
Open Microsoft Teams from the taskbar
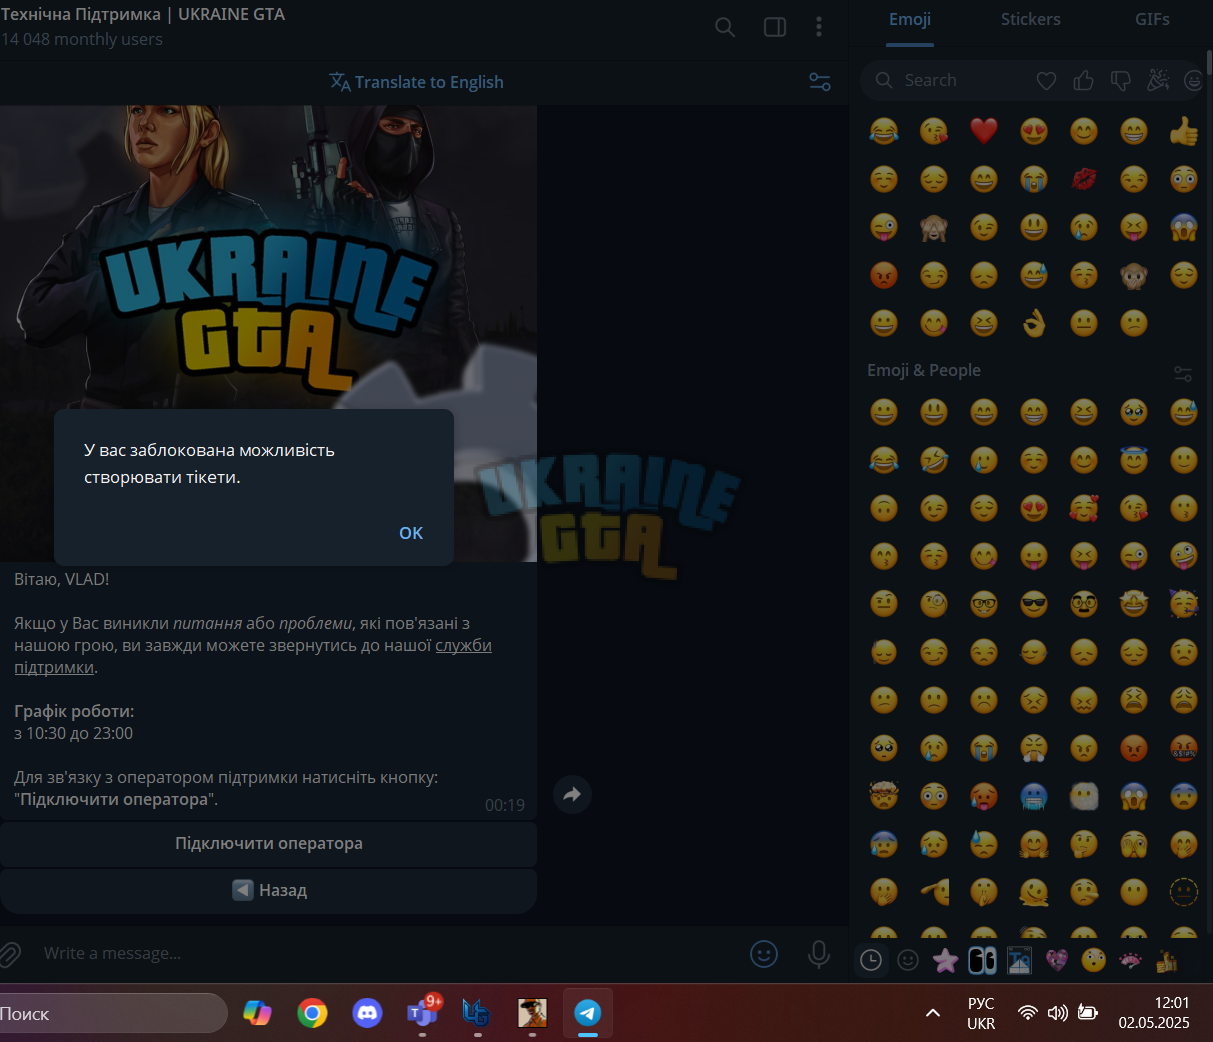coord(423,1013)
